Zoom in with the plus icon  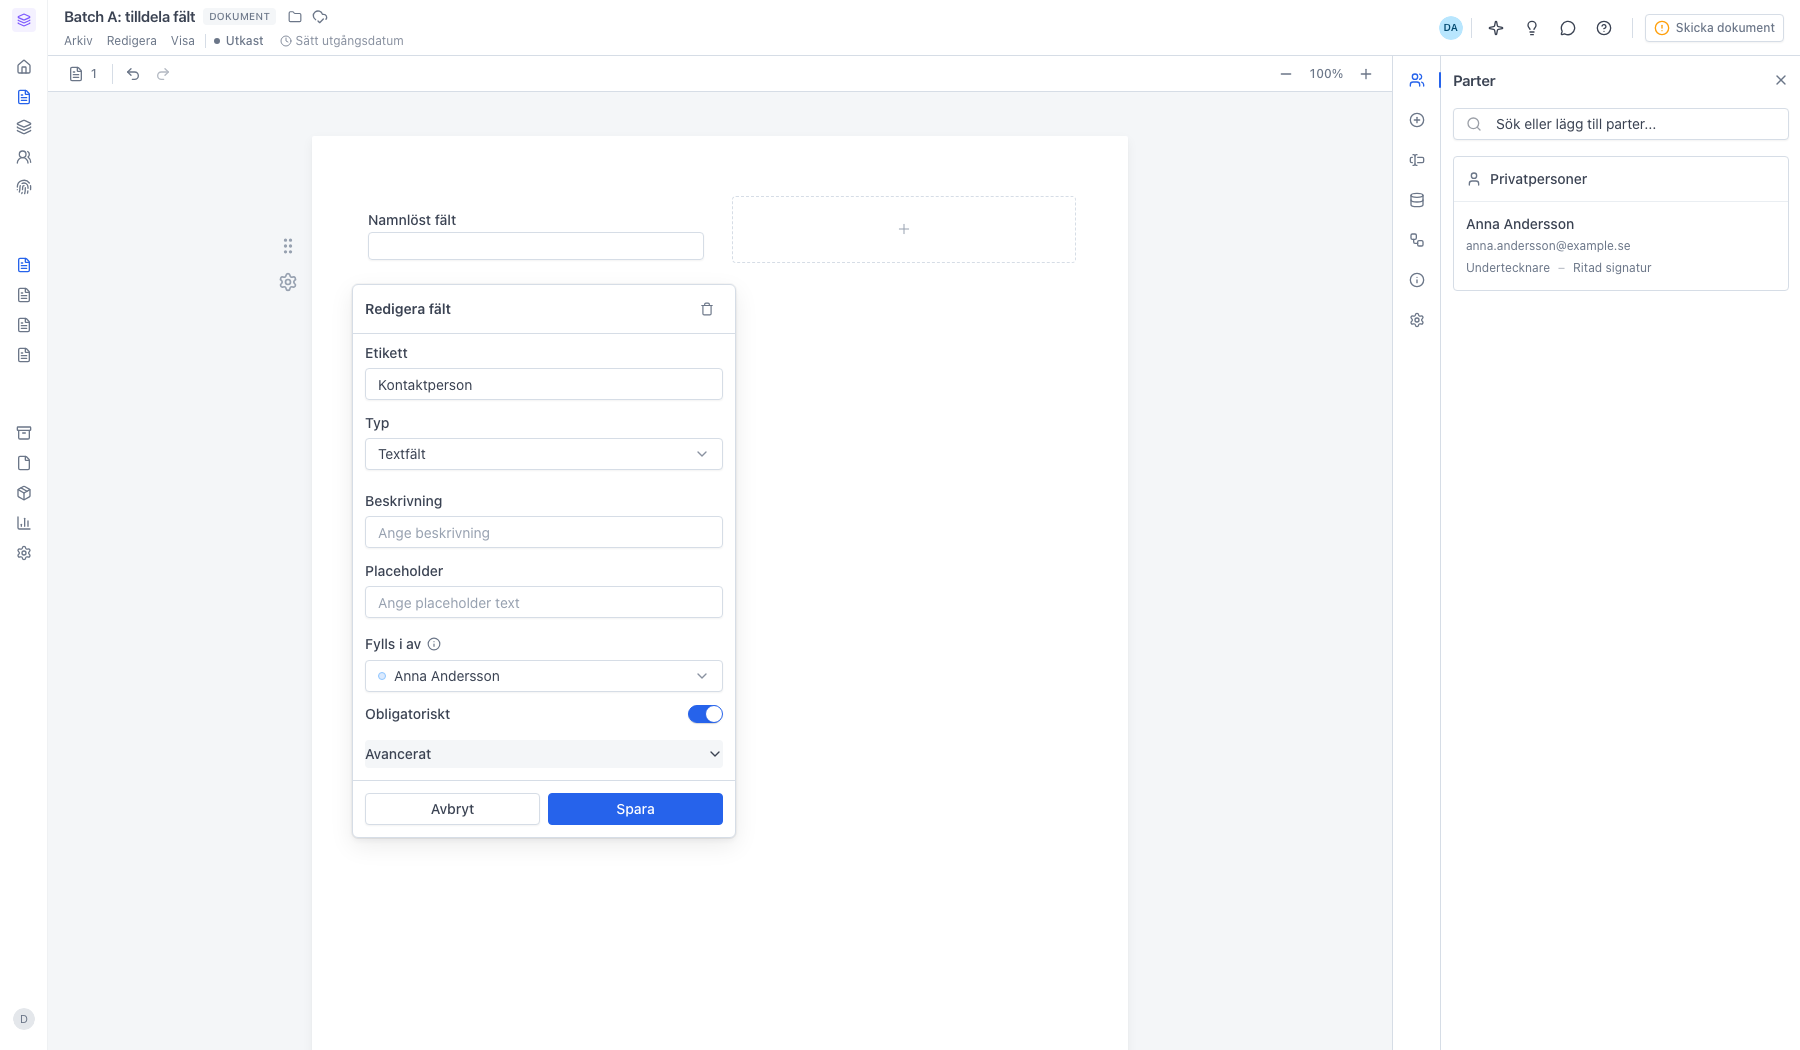(1366, 74)
